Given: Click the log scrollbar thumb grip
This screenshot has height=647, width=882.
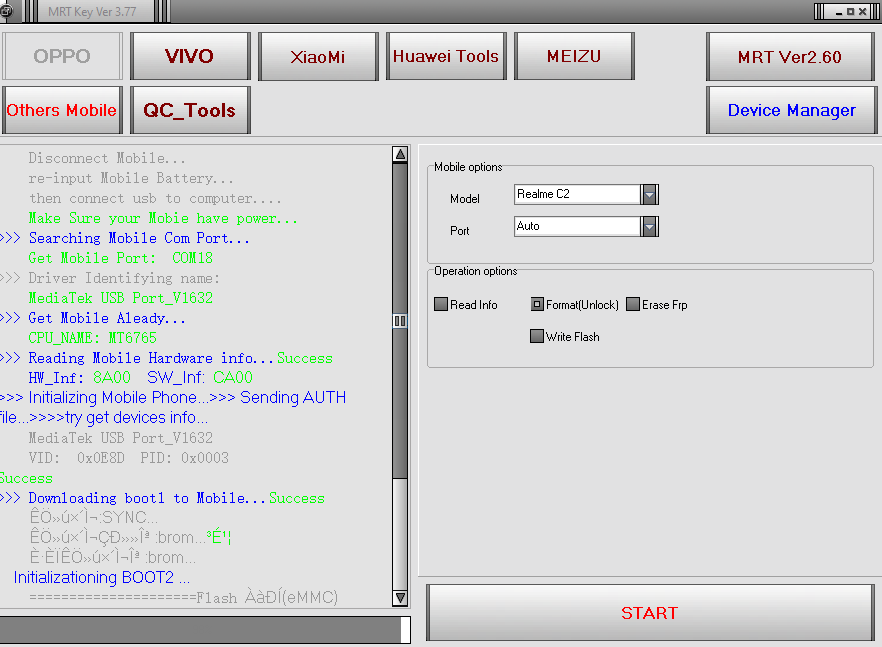Looking at the screenshot, I should click(400, 321).
